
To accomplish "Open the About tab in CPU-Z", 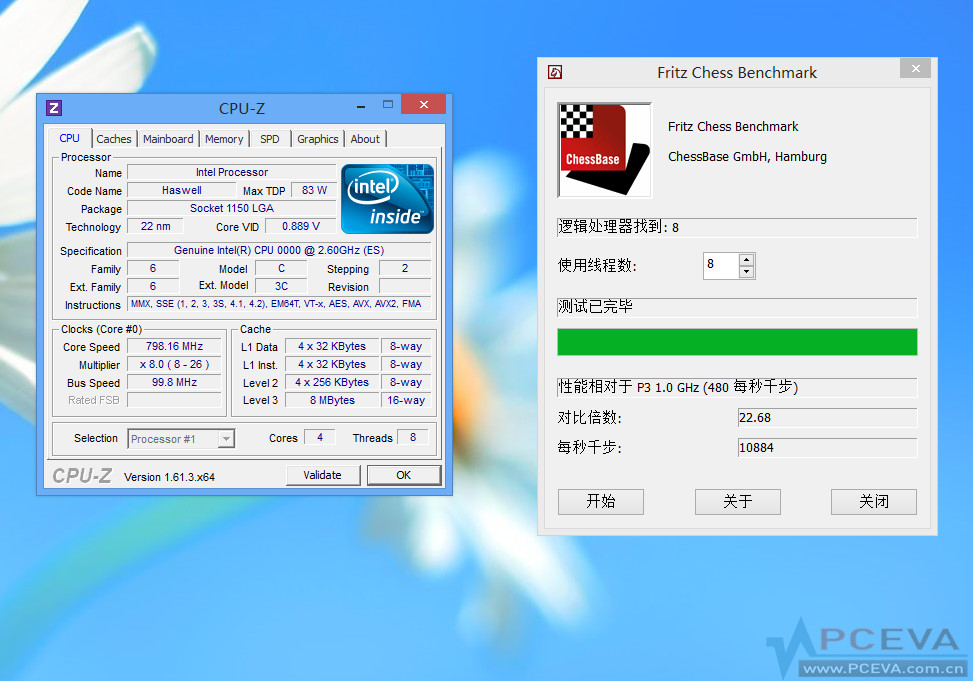I will 365,139.
